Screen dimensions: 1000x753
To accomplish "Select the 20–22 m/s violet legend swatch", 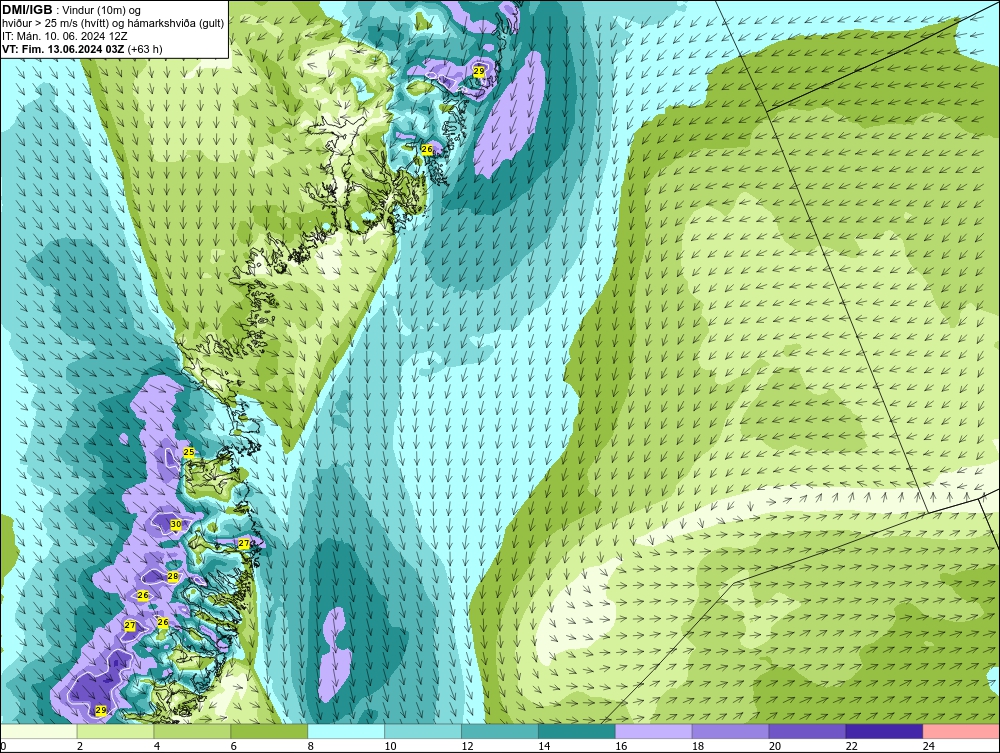I will 807,731.
